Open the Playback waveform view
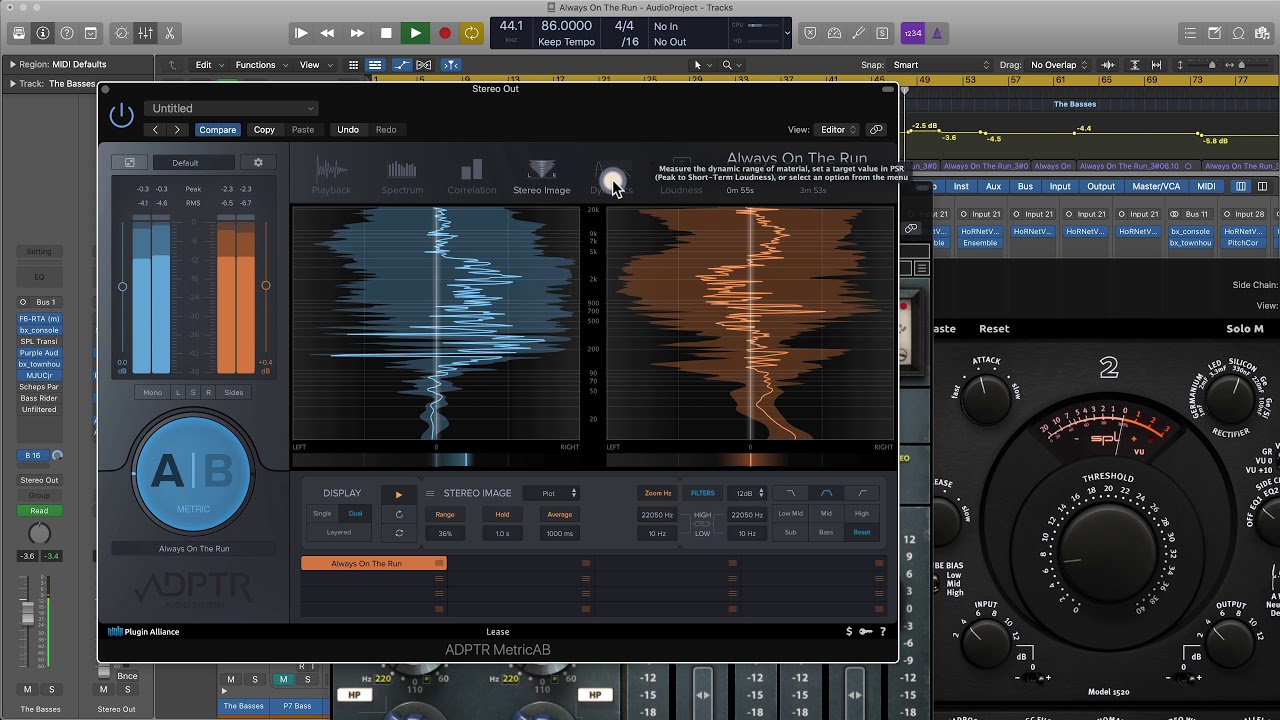Screen dimensions: 1280x720 click(x=331, y=176)
